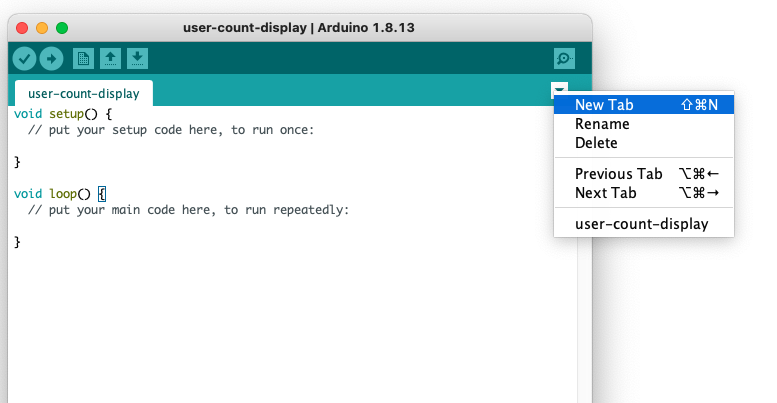Screen dimensions: 777x403
Task: Click the Verify checkmark icon
Action: [x=24, y=59]
